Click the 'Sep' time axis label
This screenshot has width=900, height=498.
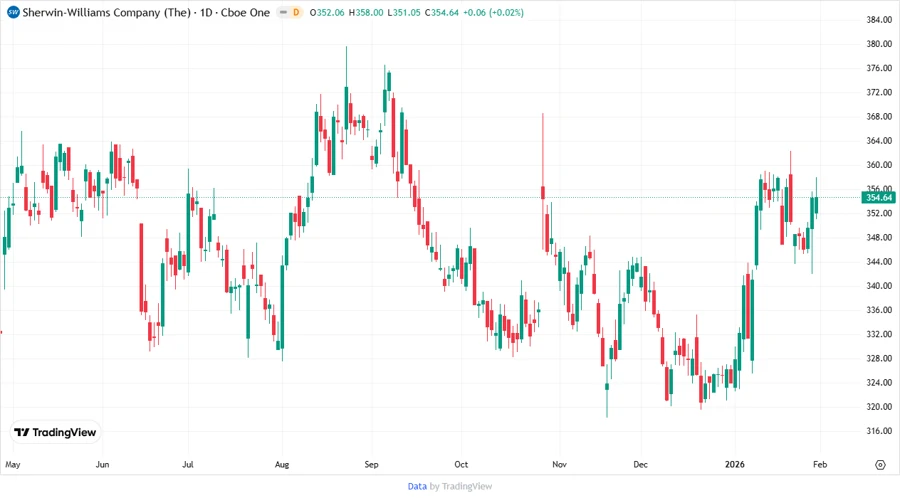(x=371, y=464)
